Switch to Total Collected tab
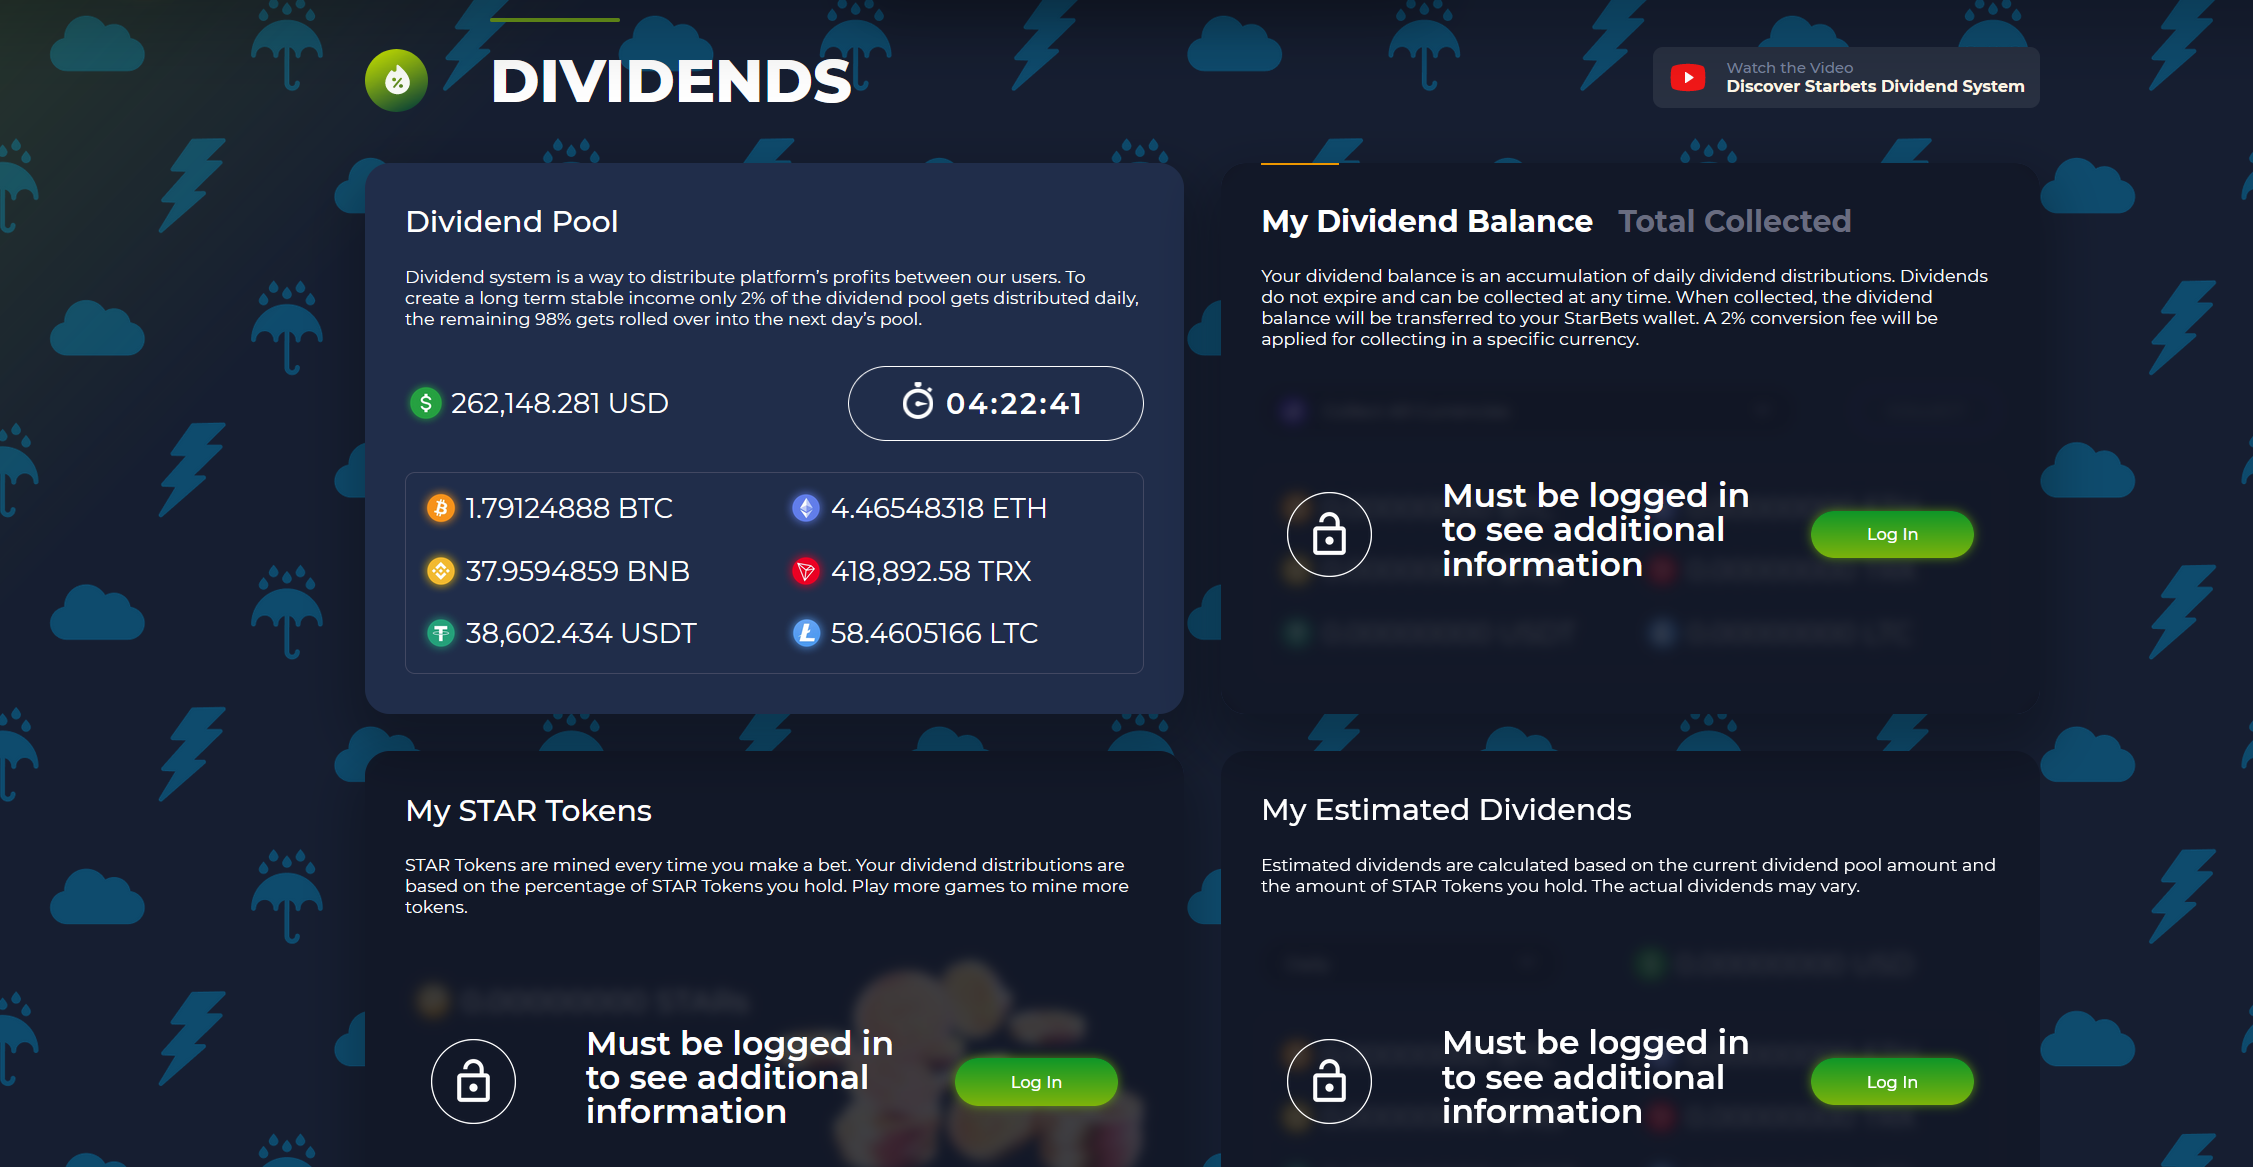This screenshot has height=1167, width=2253. tap(1735, 221)
